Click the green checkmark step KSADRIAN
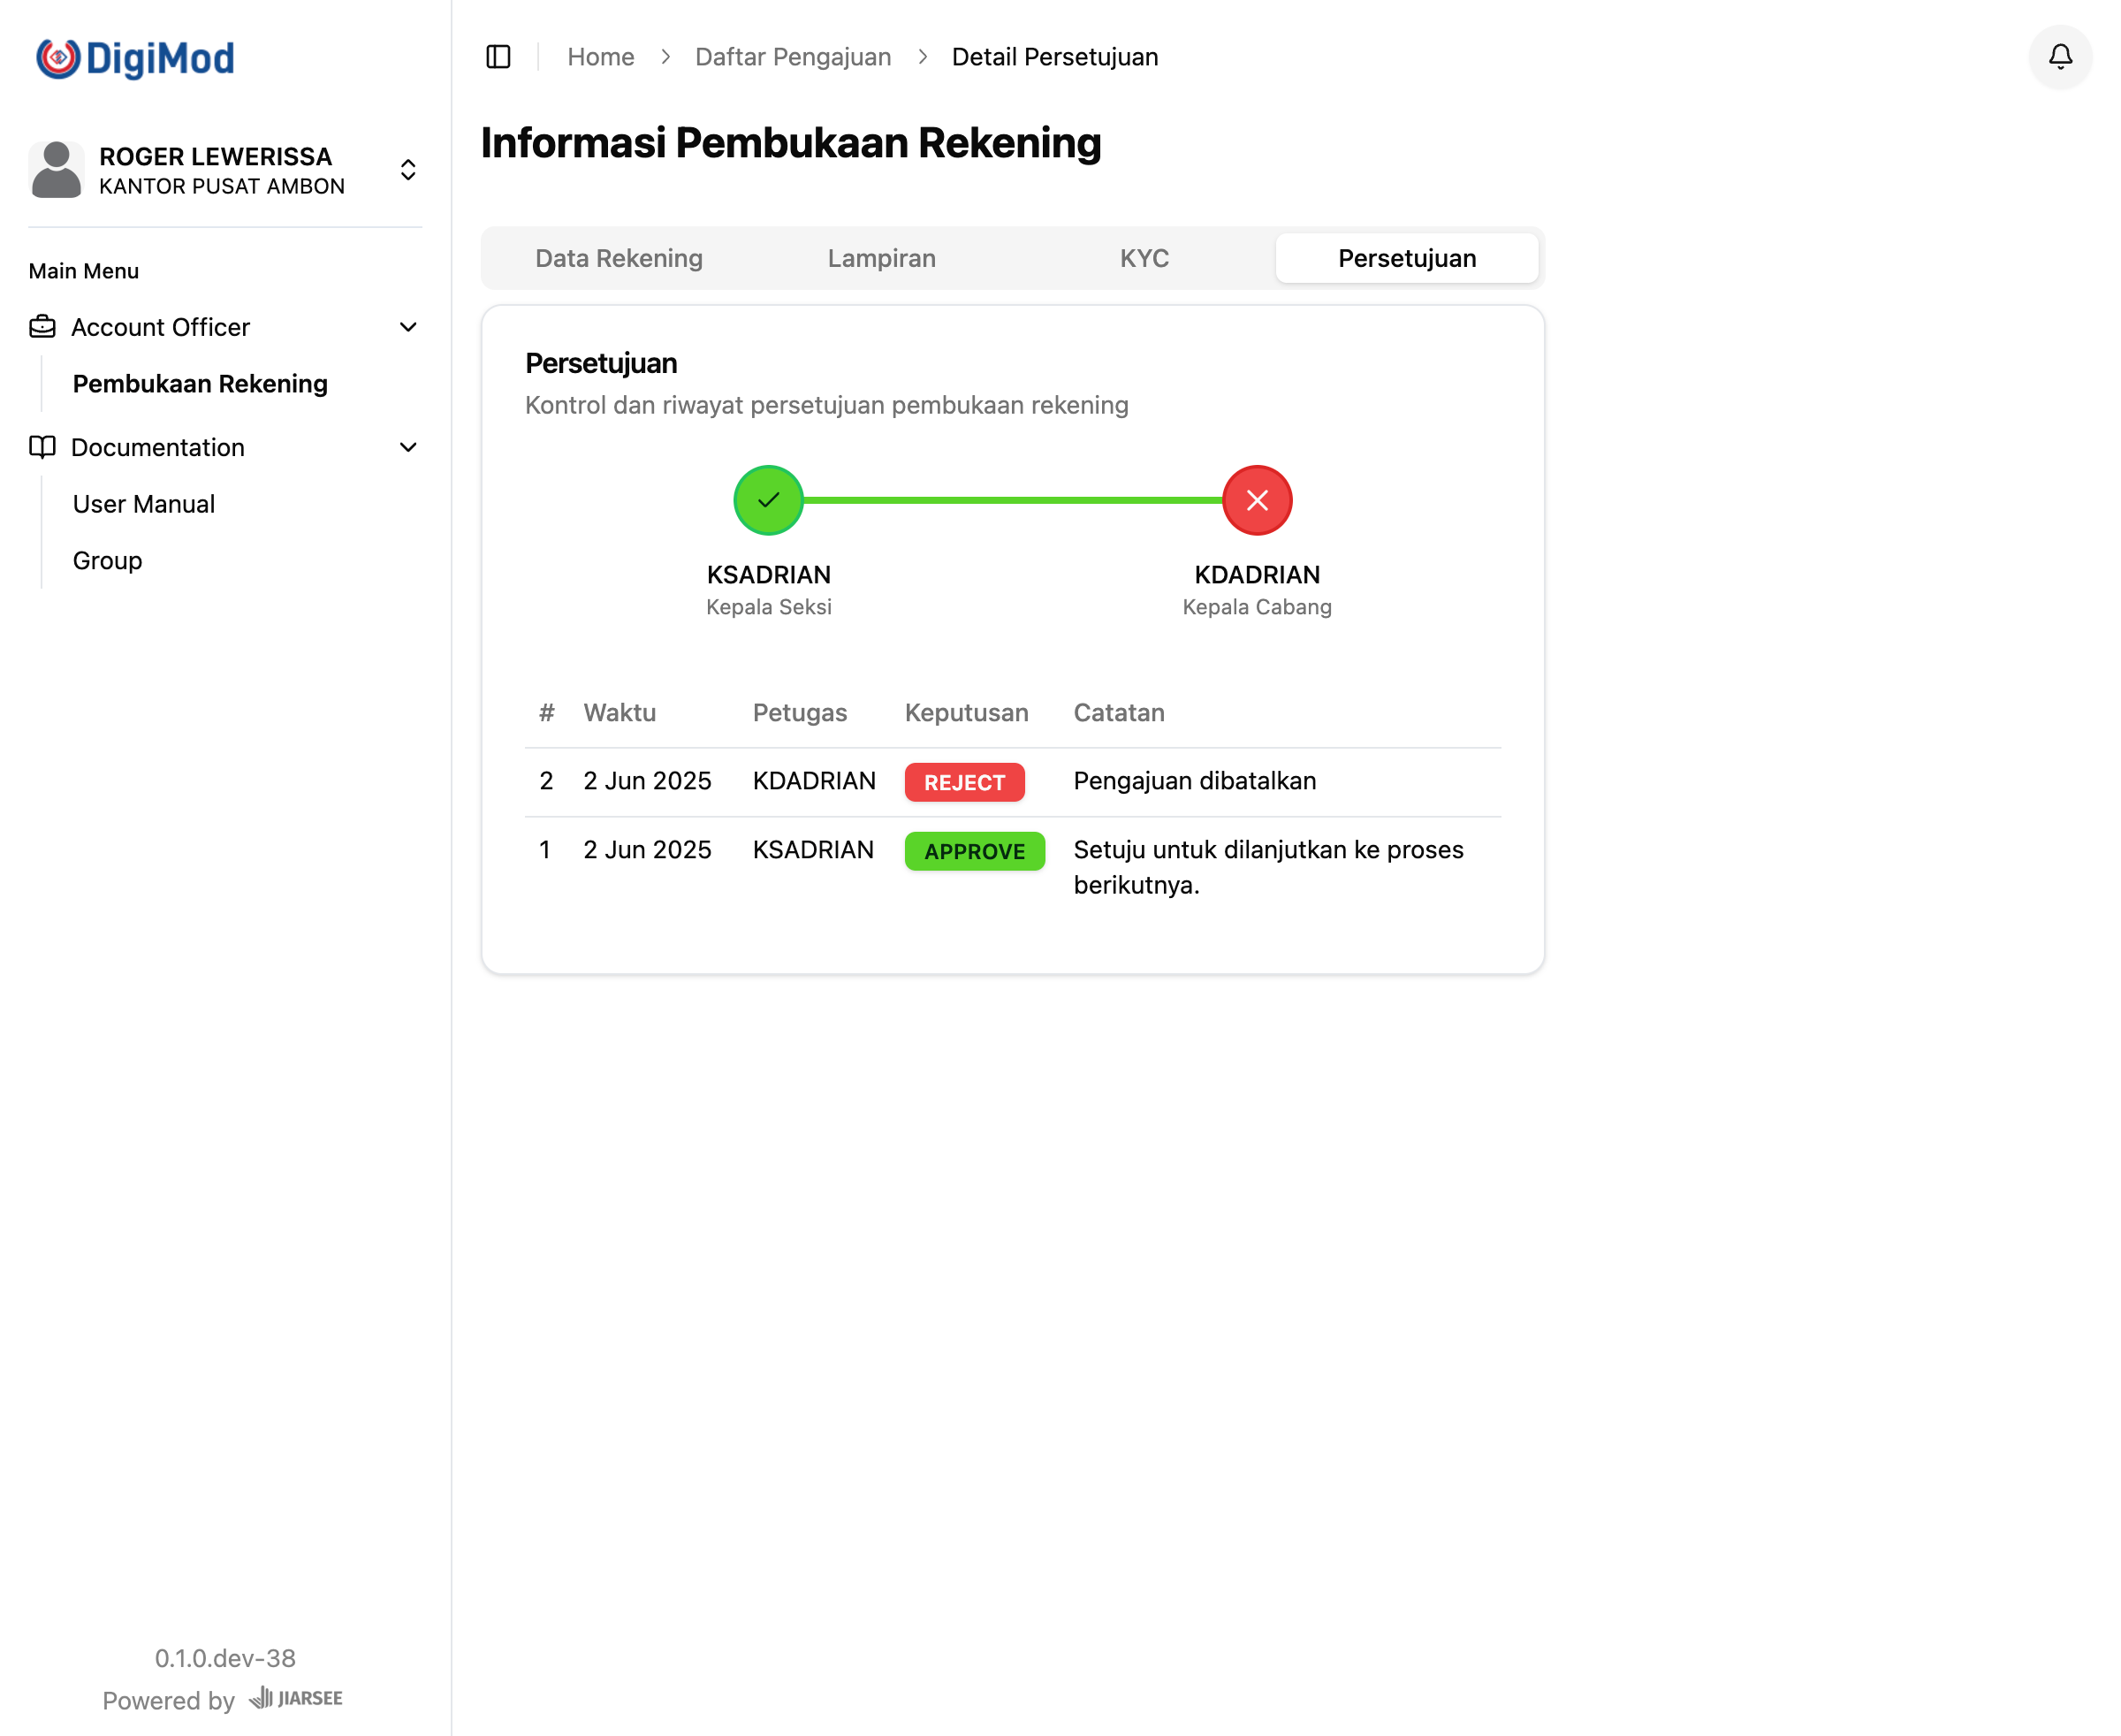This screenshot has height=1736, width=2121. coord(768,500)
